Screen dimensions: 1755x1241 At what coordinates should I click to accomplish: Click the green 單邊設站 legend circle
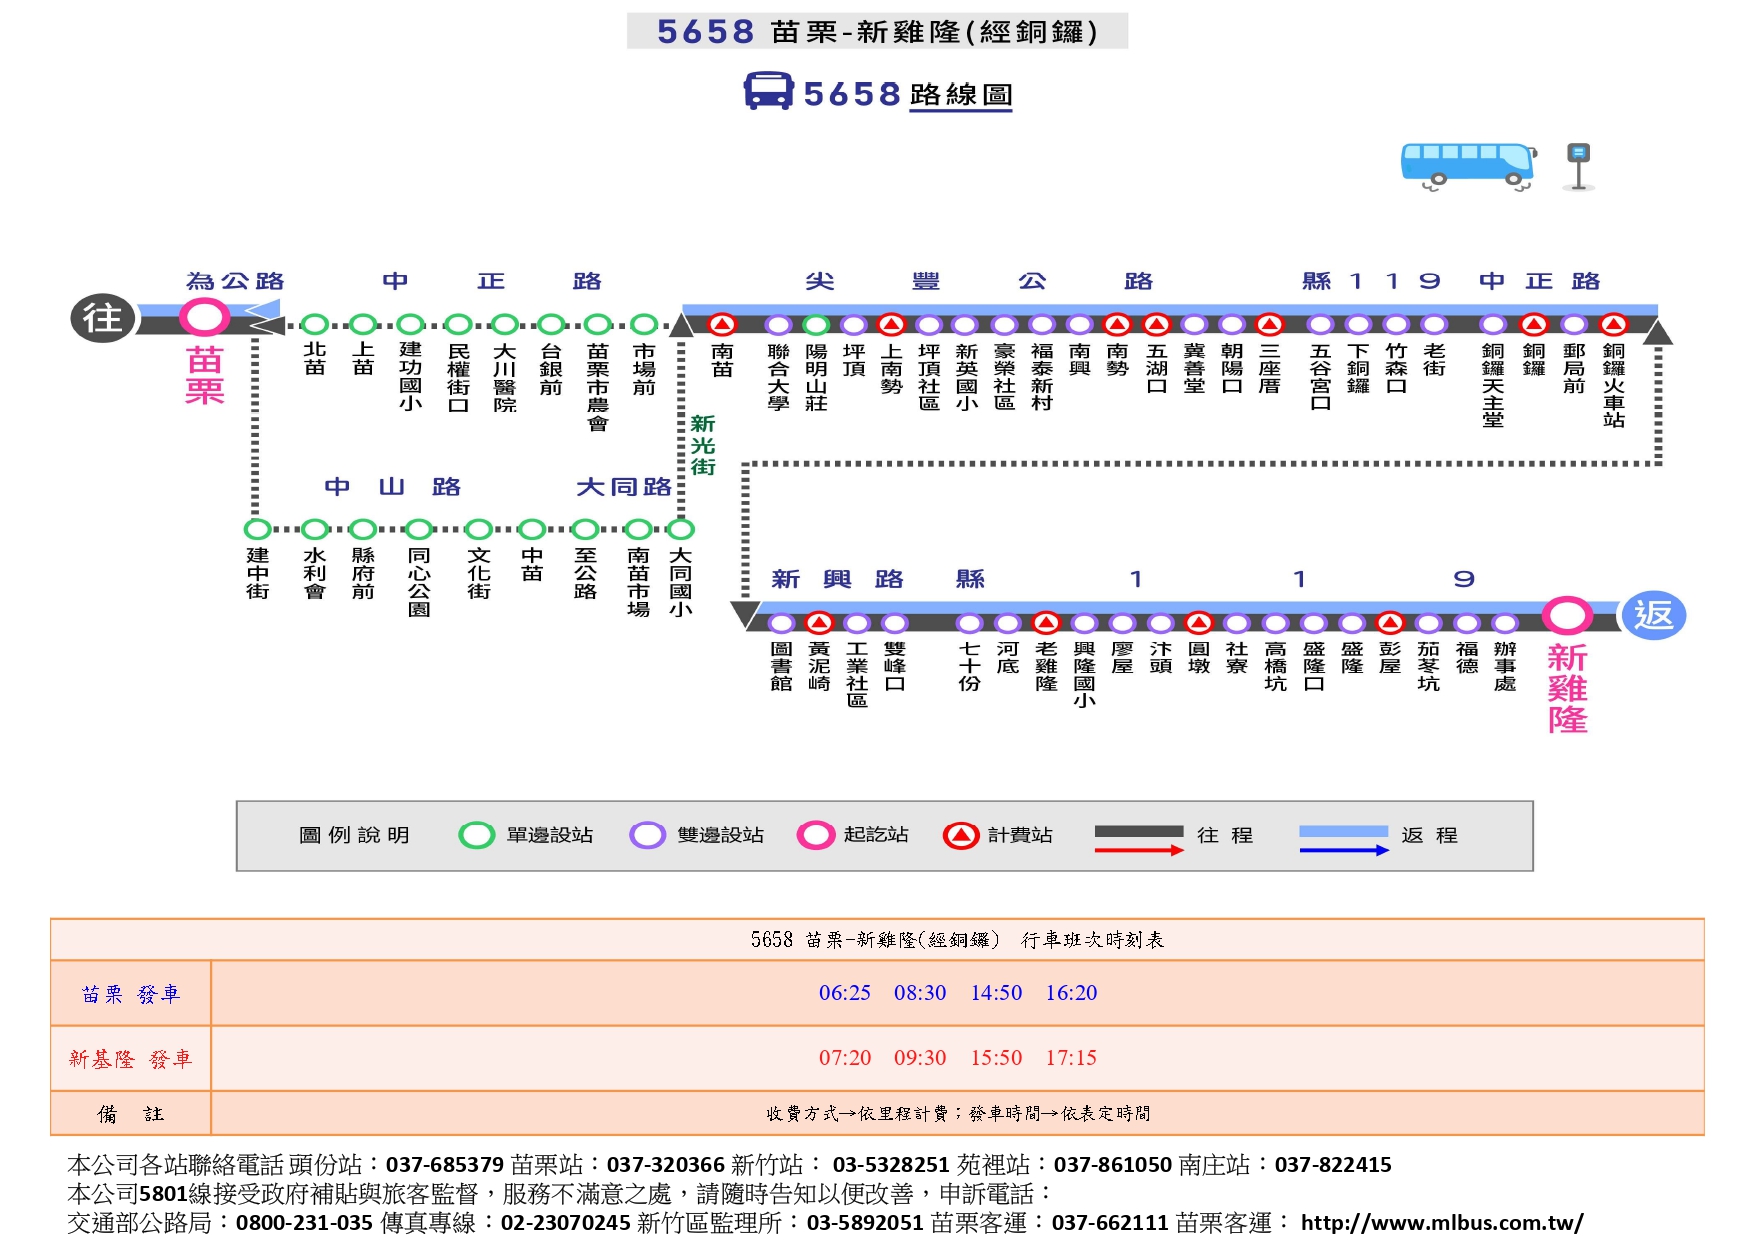tap(476, 835)
